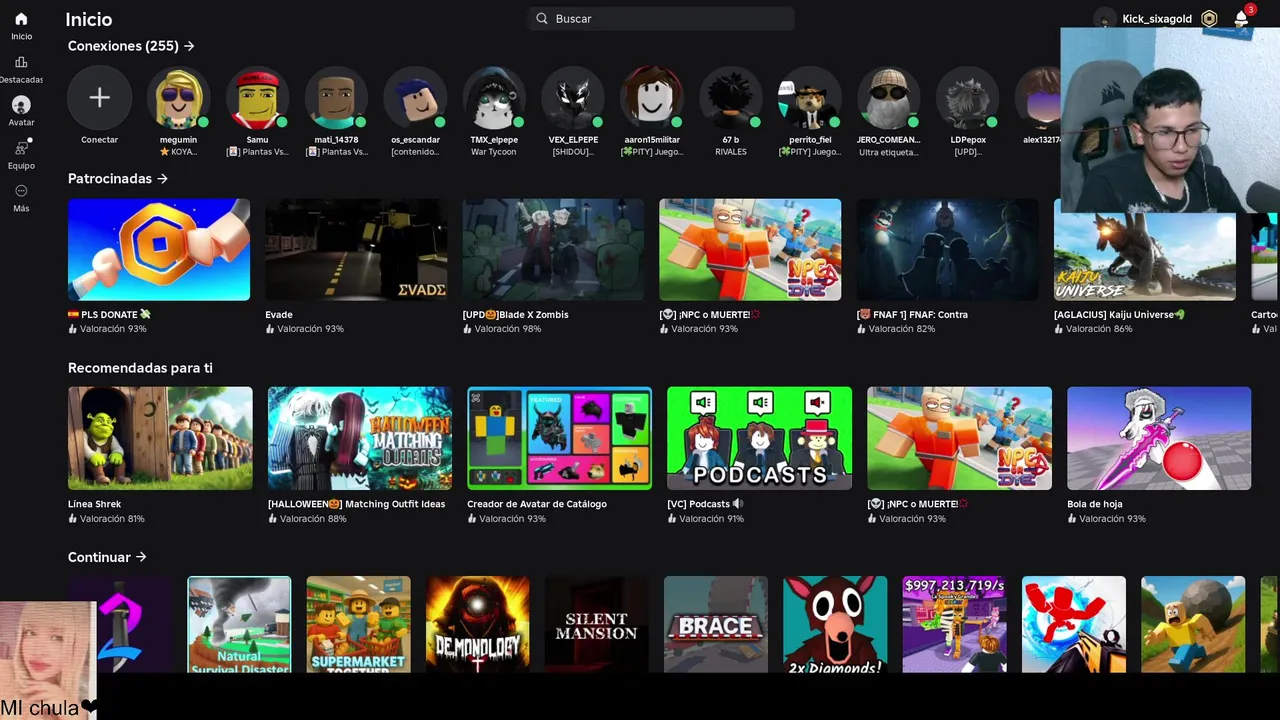Open the Destacadas charts sidebar icon
Screen dimensions: 1280x720
[x=21, y=62]
